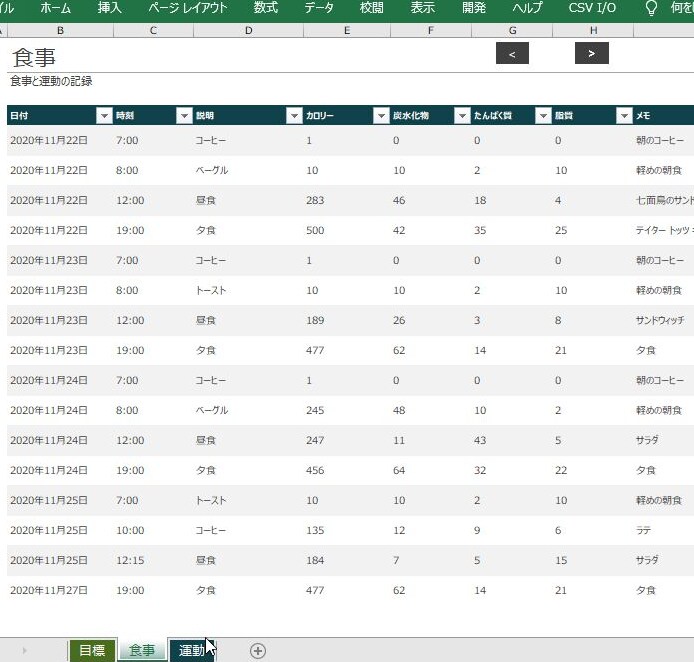The width and height of the screenshot is (694, 662).
Task: Select calorie value 247
Action: [x=315, y=441]
